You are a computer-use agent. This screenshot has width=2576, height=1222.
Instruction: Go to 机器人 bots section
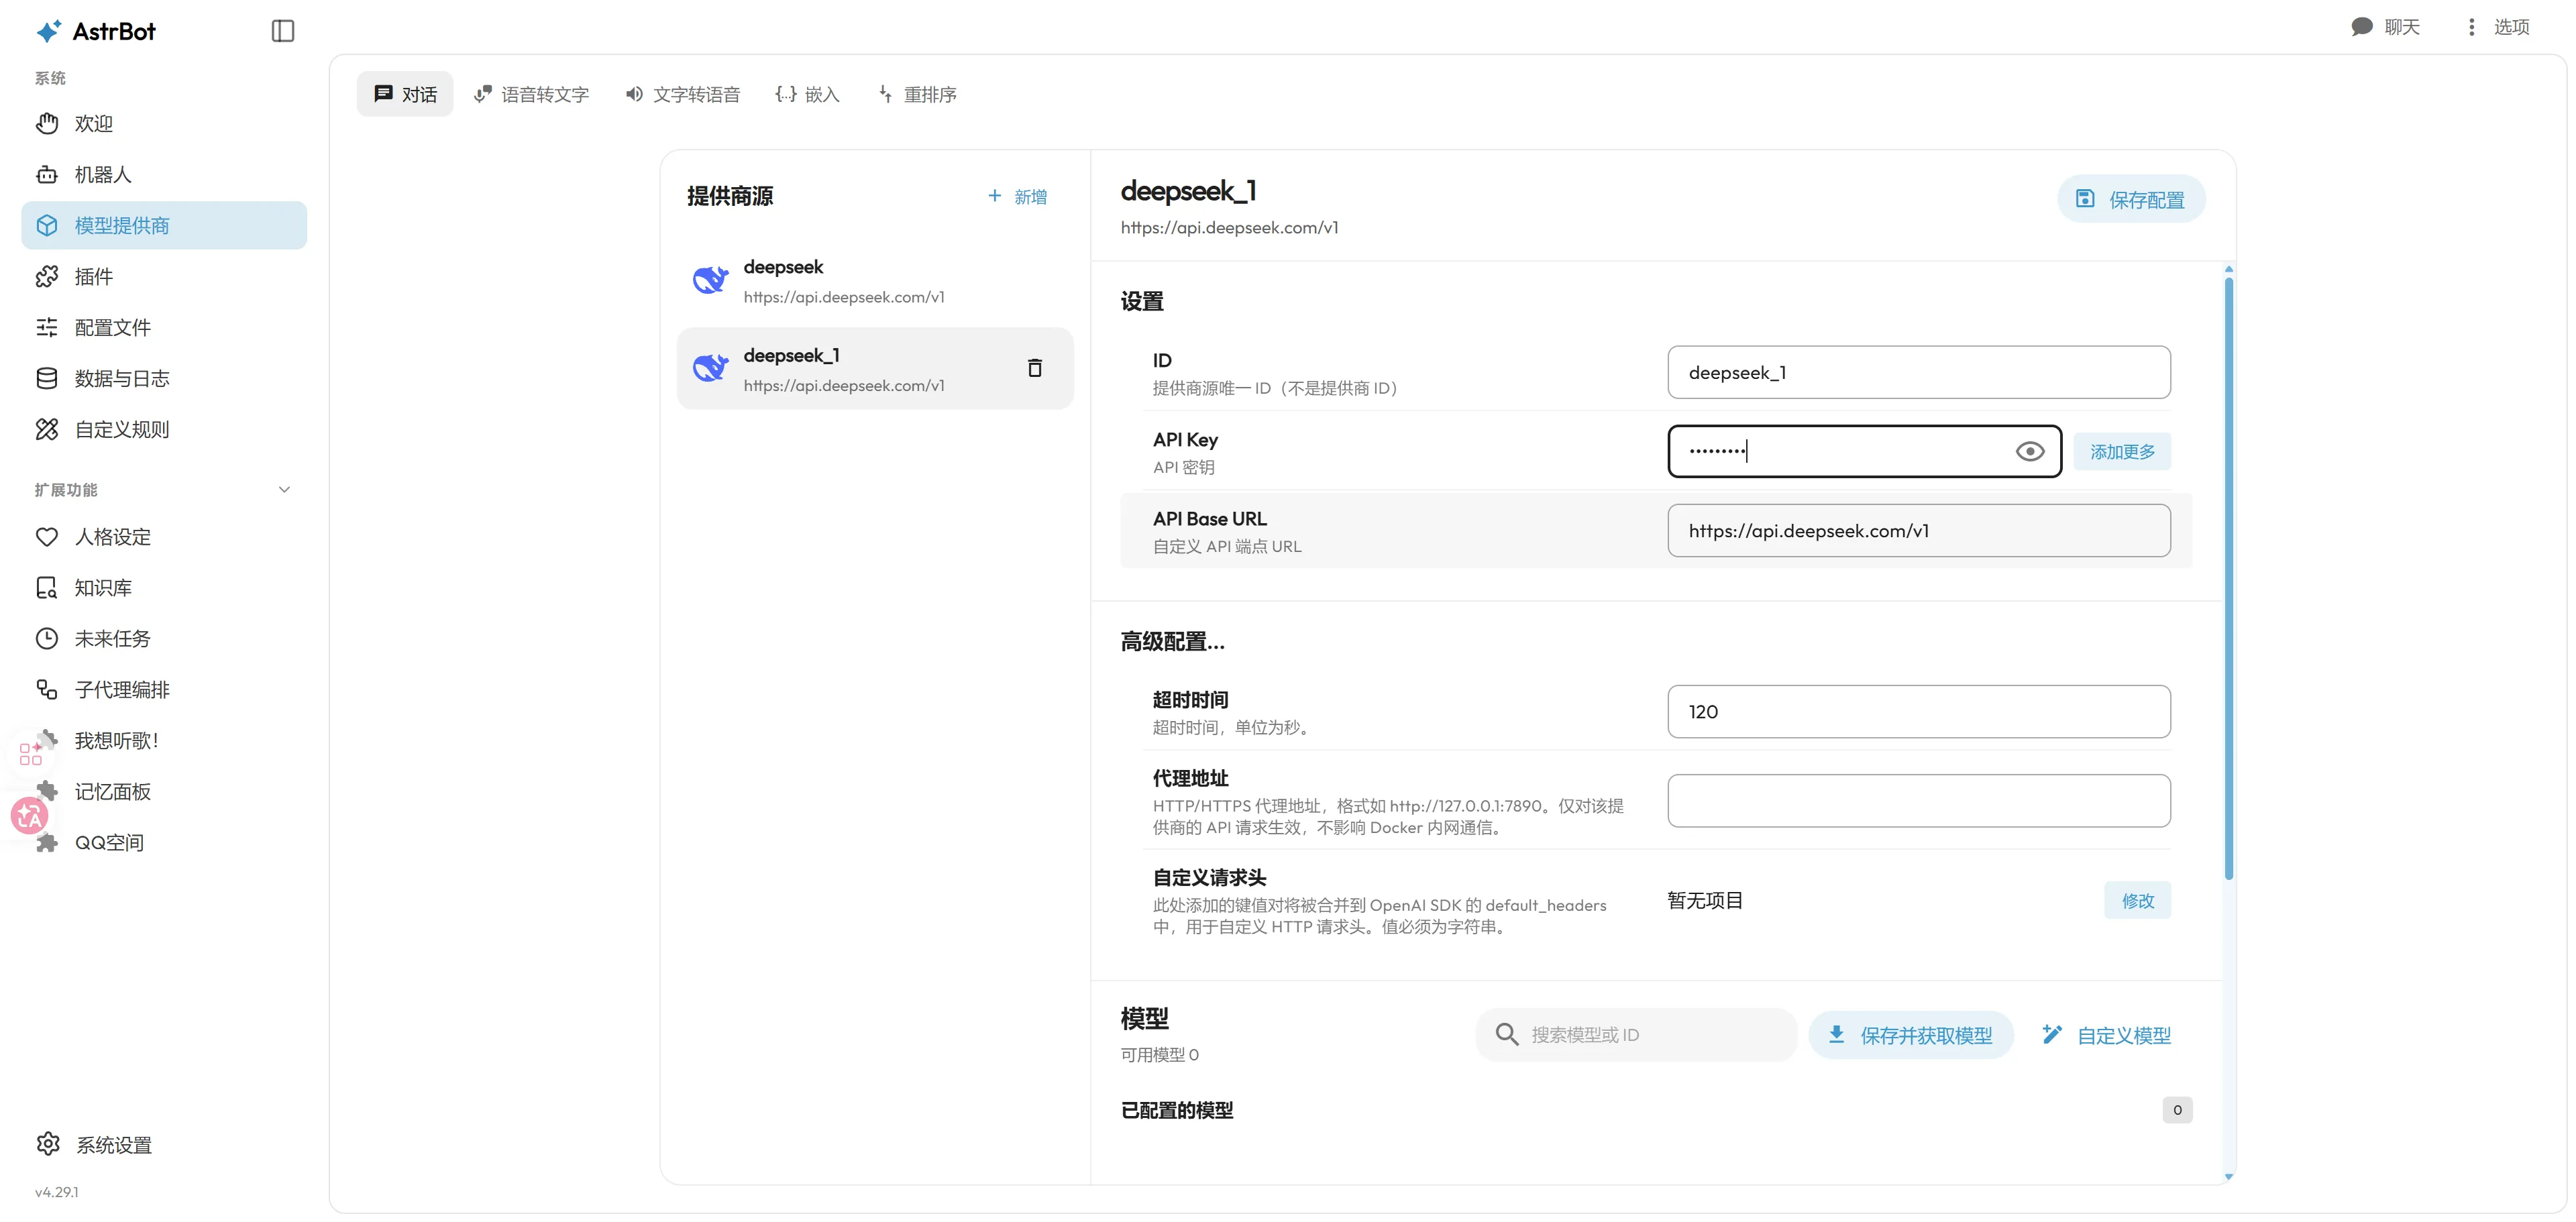(164, 174)
